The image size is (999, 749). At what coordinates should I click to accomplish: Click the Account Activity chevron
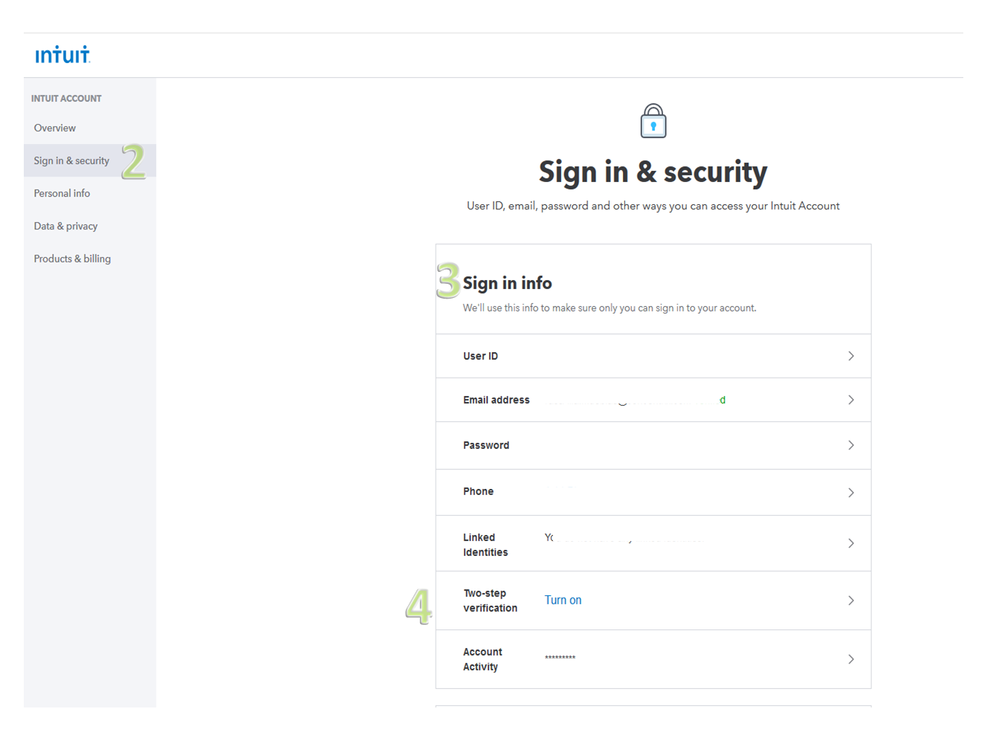click(x=851, y=660)
